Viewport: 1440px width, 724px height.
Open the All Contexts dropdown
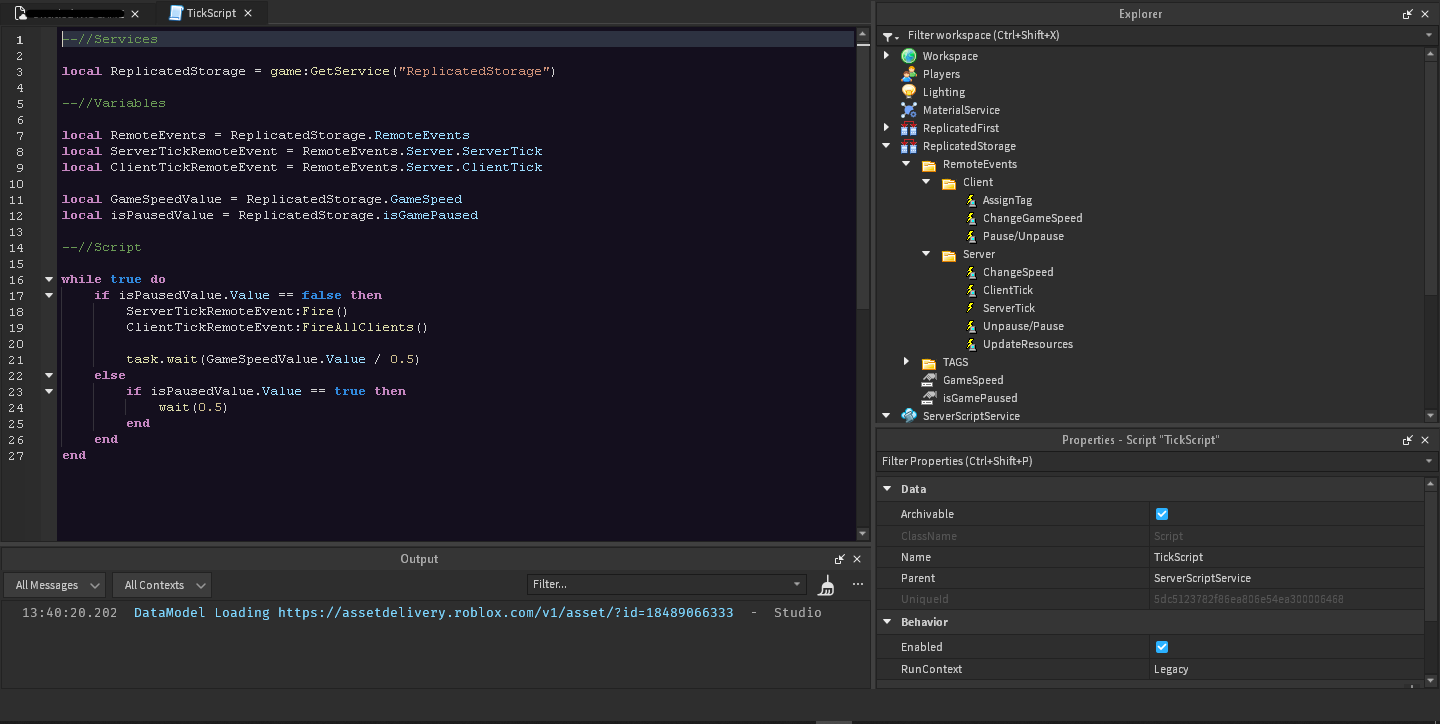161,584
